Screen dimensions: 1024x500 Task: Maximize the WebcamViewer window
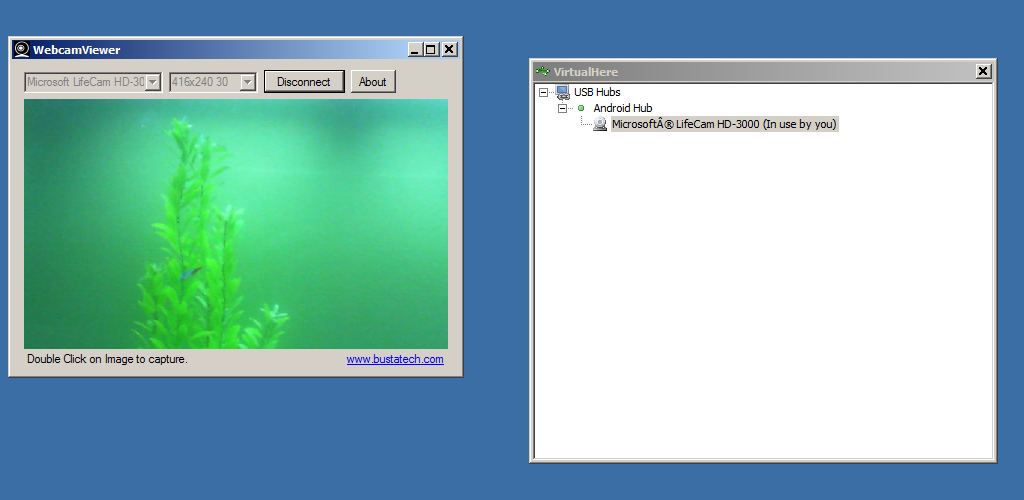431,50
